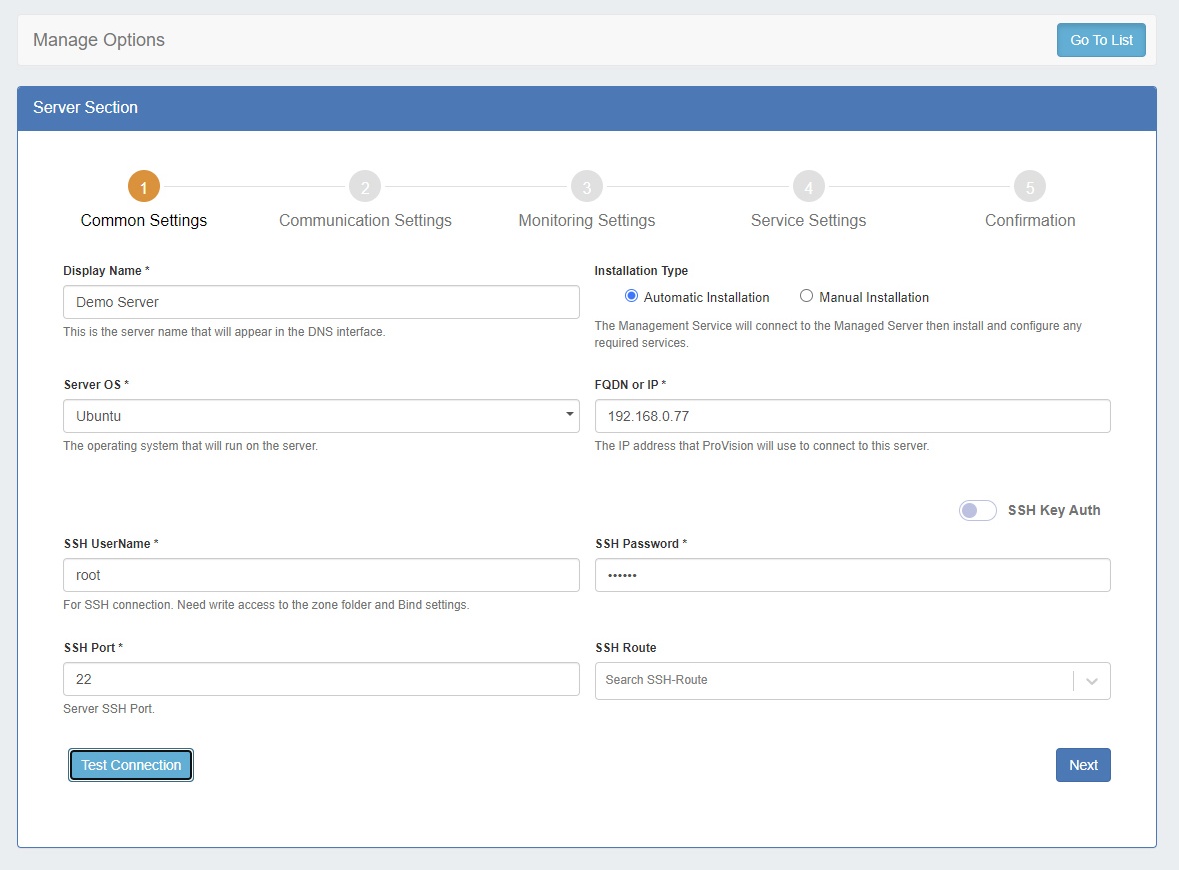
Task: Switch to Communication Settings step label
Action: click(x=365, y=220)
